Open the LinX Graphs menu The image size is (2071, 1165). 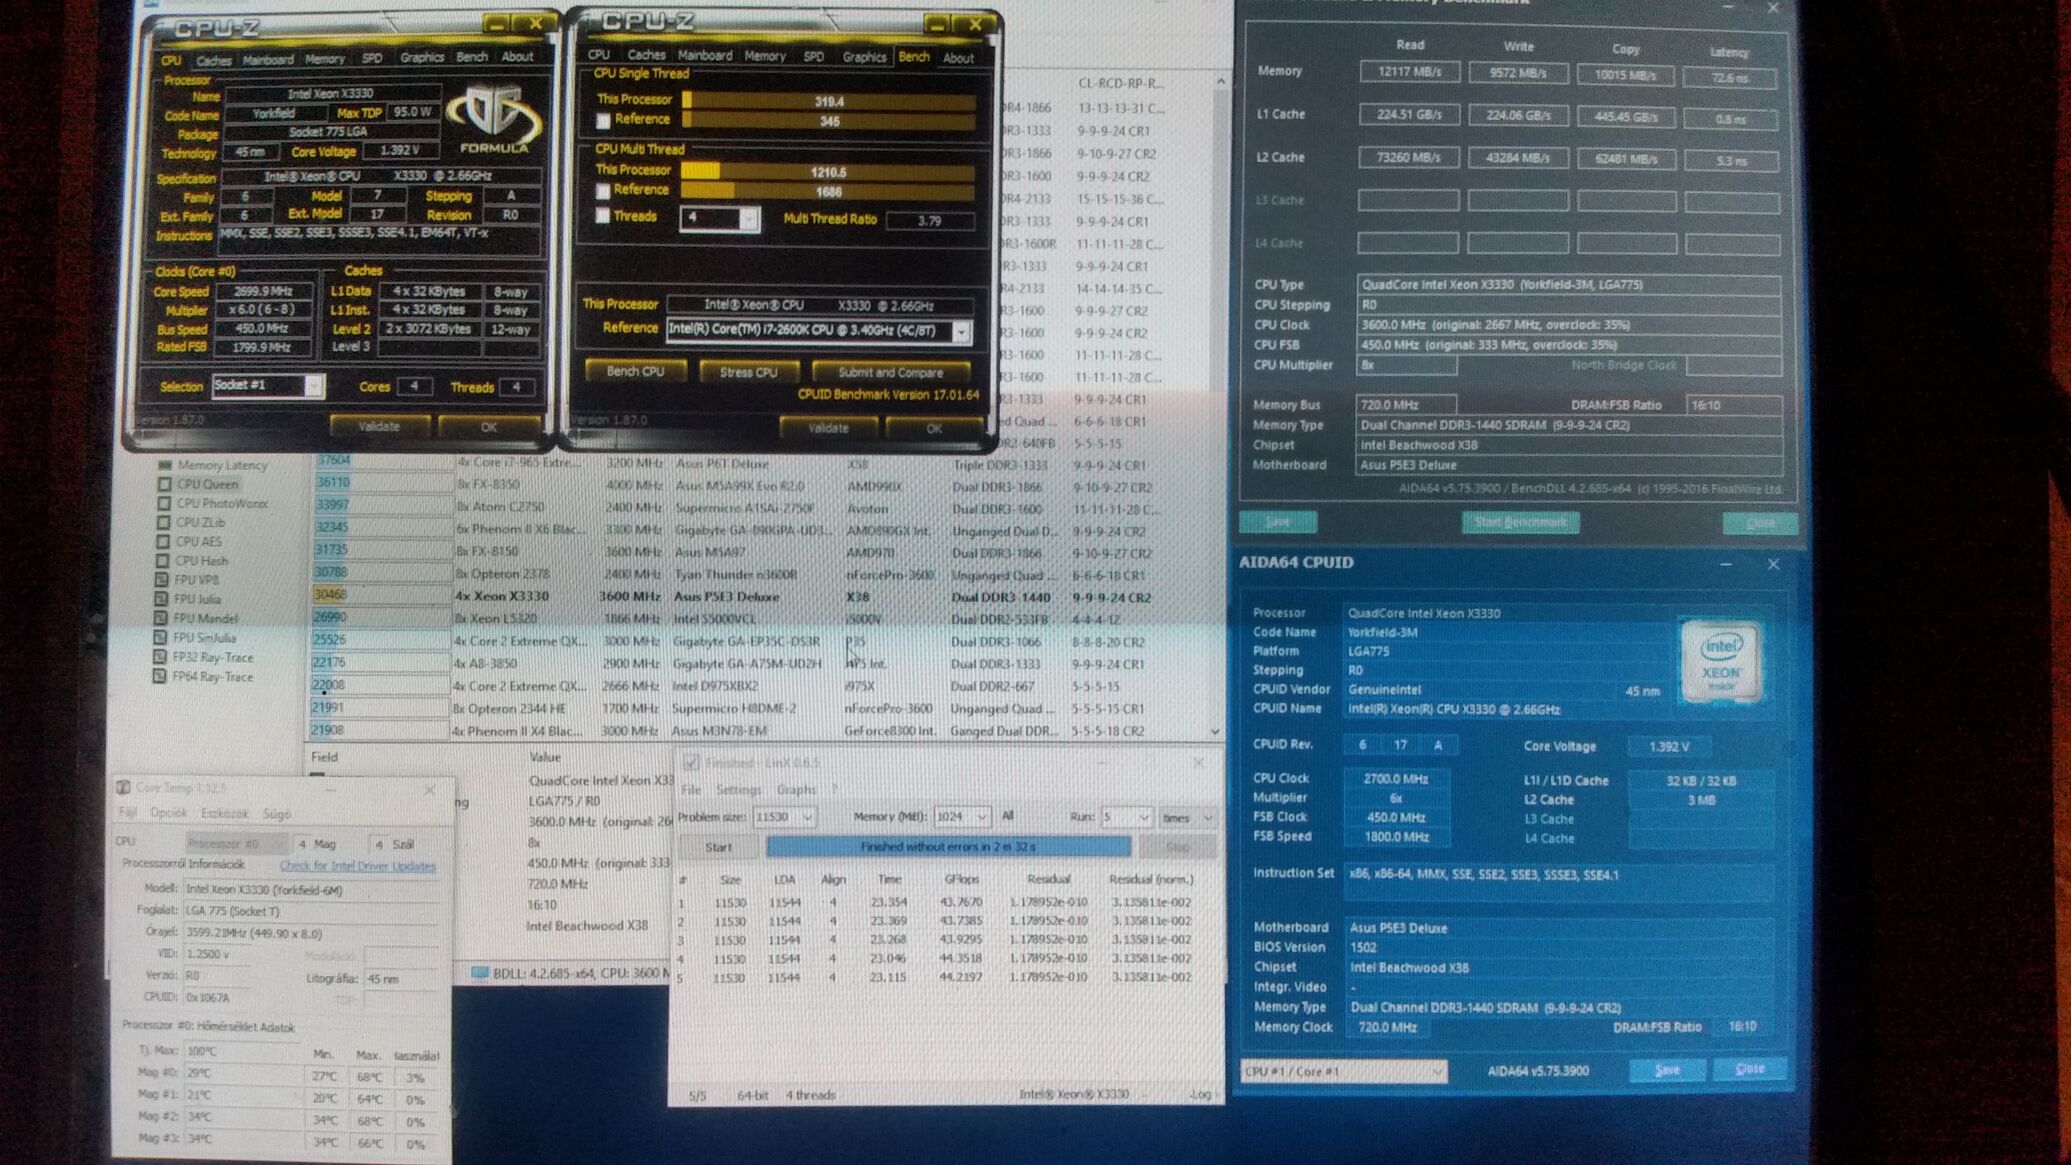coord(796,790)
